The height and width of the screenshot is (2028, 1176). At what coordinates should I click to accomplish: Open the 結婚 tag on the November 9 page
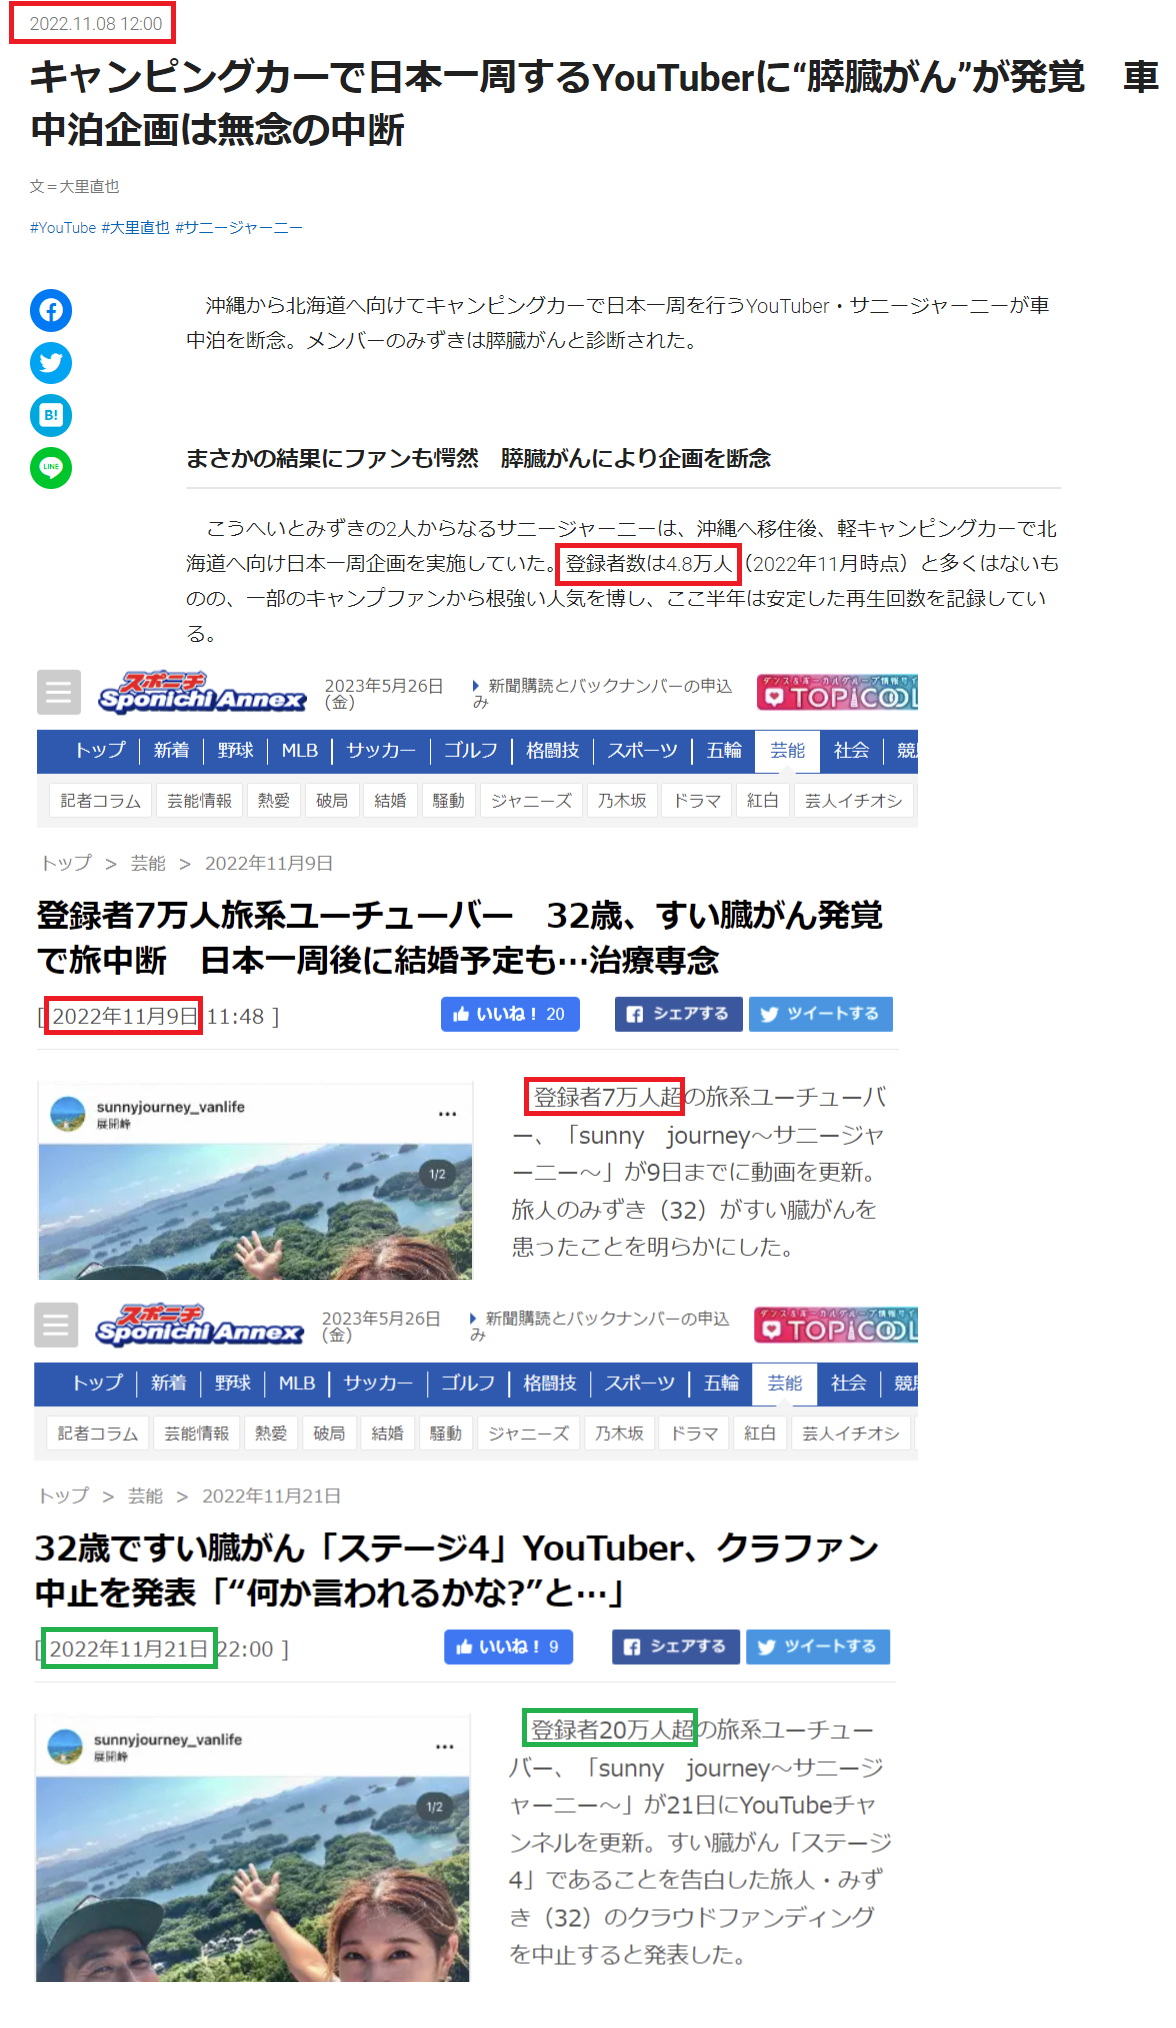point(390,801)
